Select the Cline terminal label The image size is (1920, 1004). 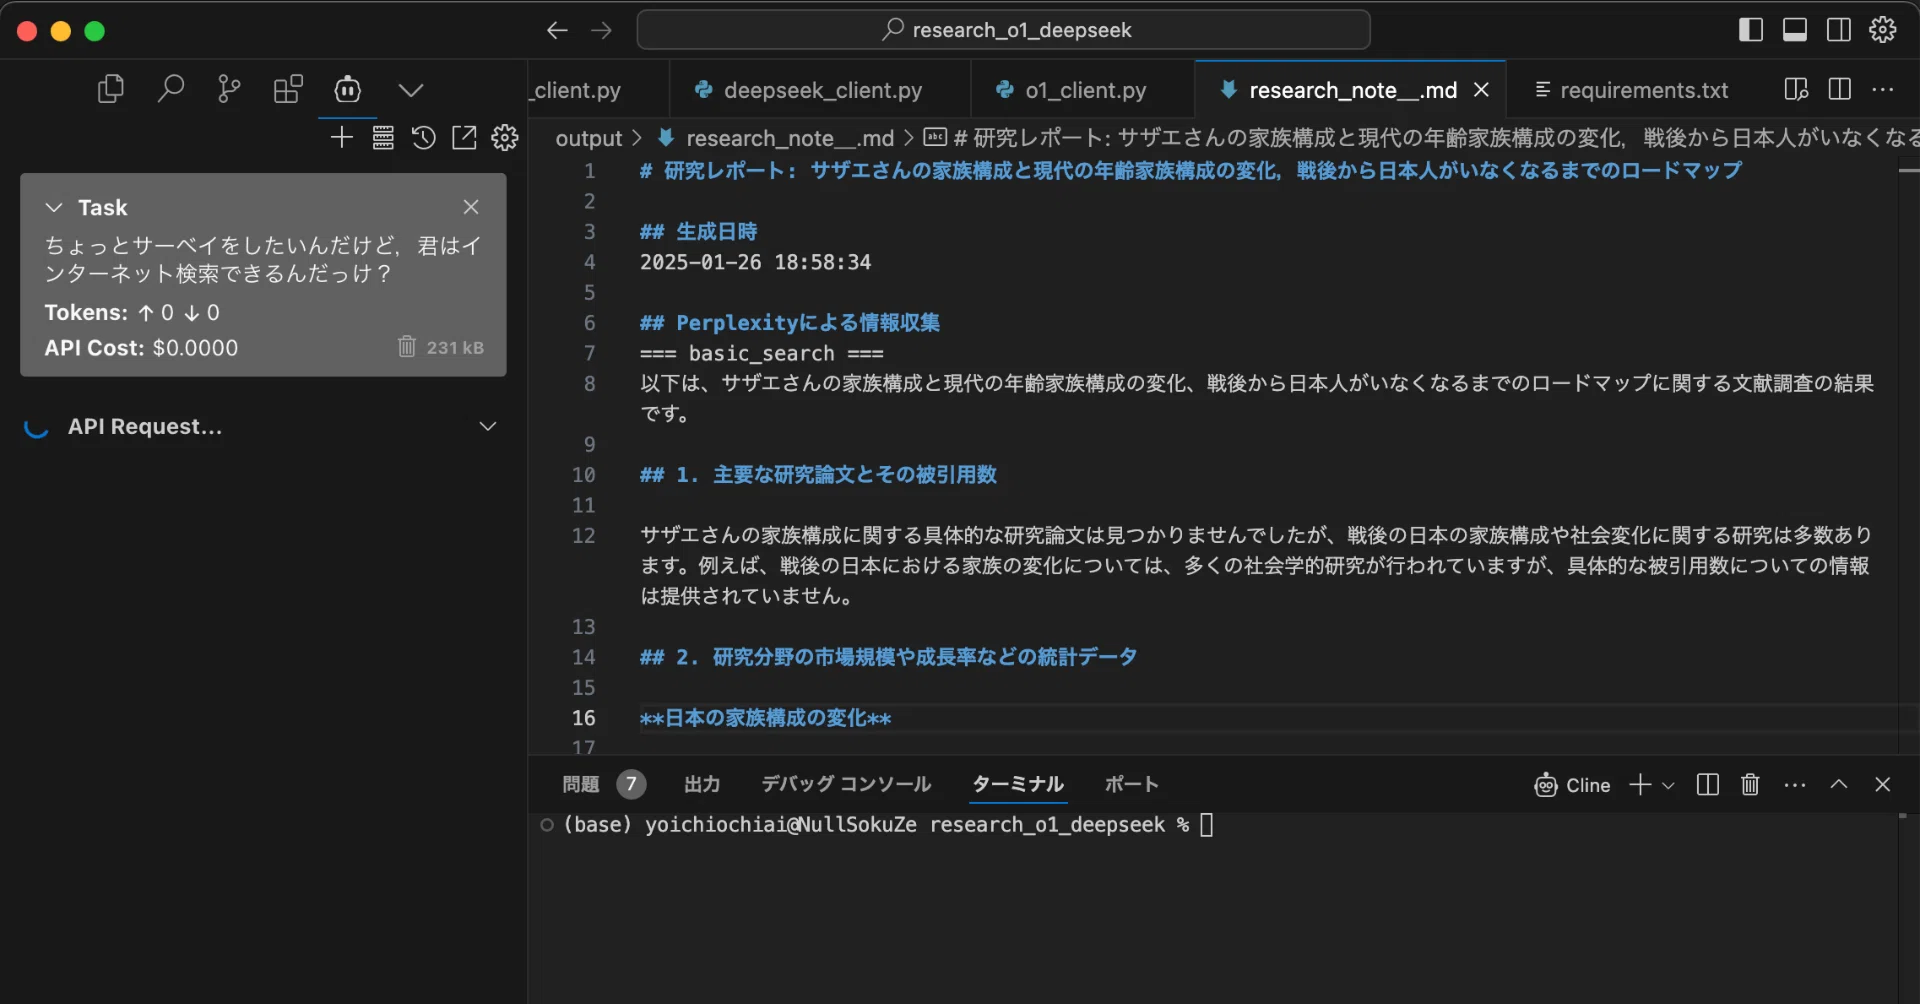[1572, 785]
